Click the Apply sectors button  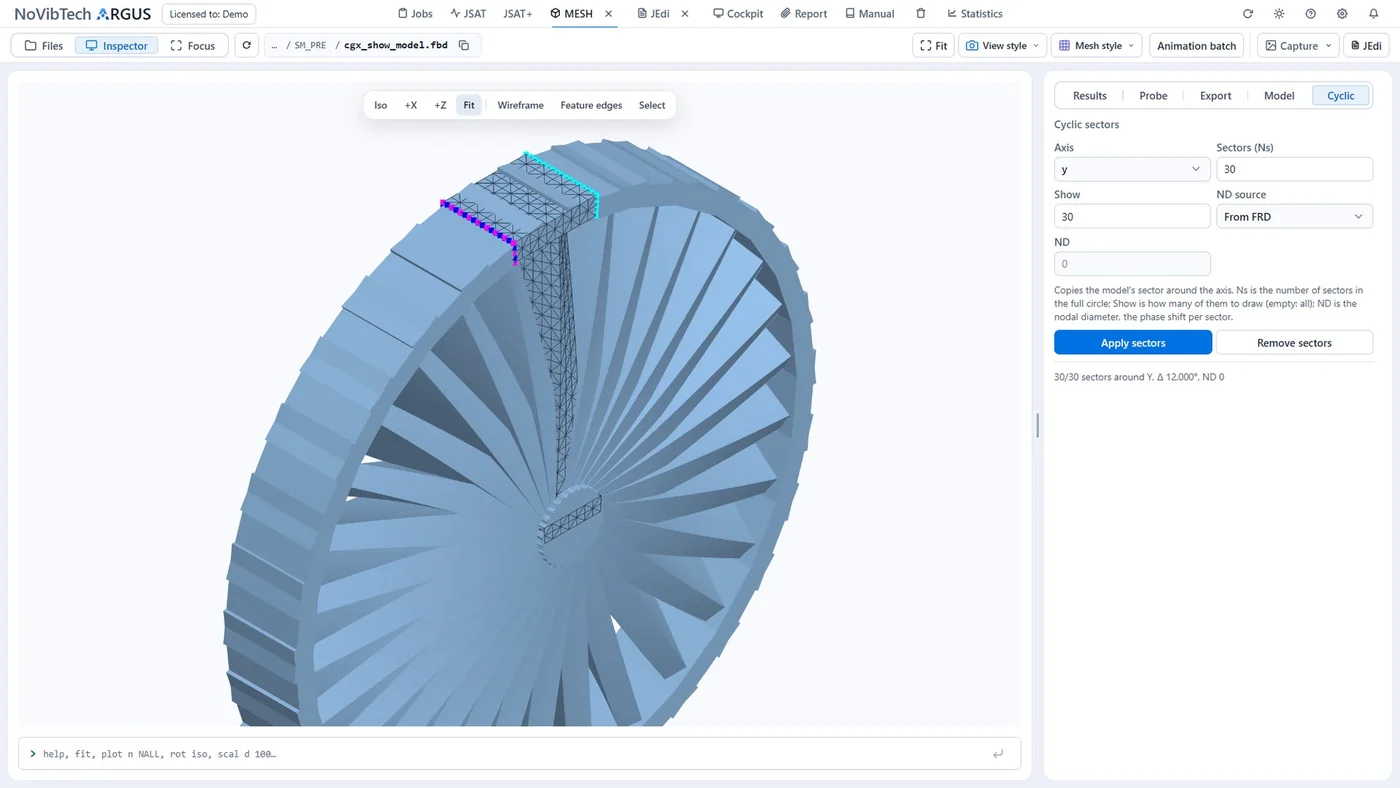[x=1133, y=343]
